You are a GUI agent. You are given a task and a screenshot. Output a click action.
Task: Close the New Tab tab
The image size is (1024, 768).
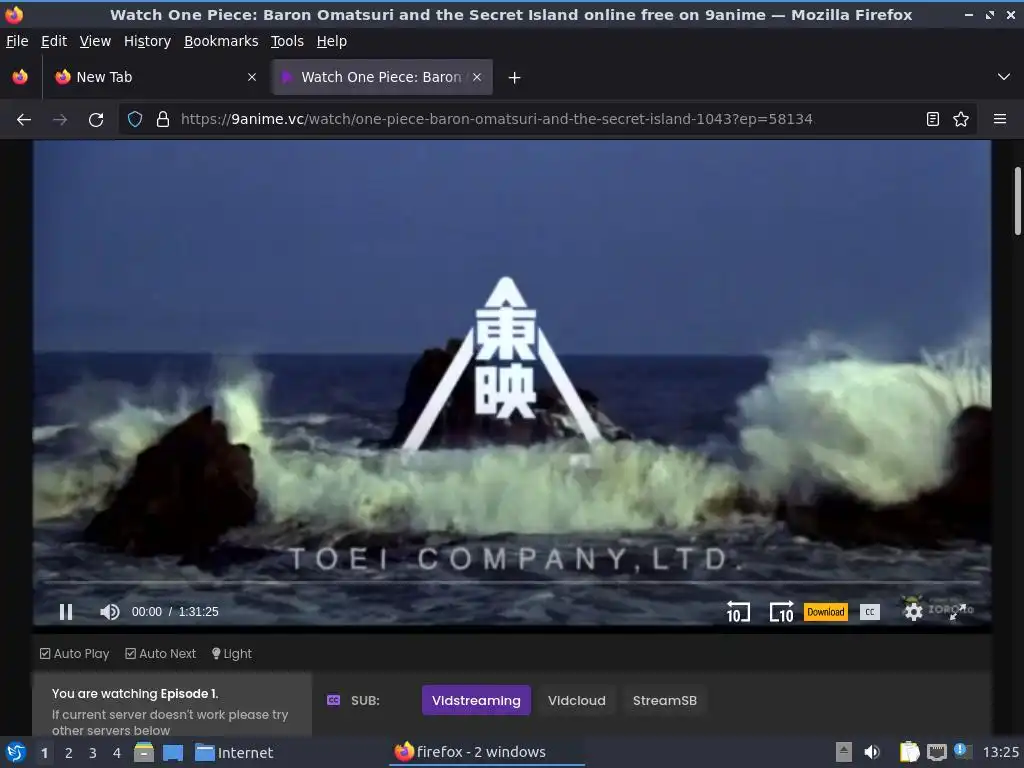[252, 77]
